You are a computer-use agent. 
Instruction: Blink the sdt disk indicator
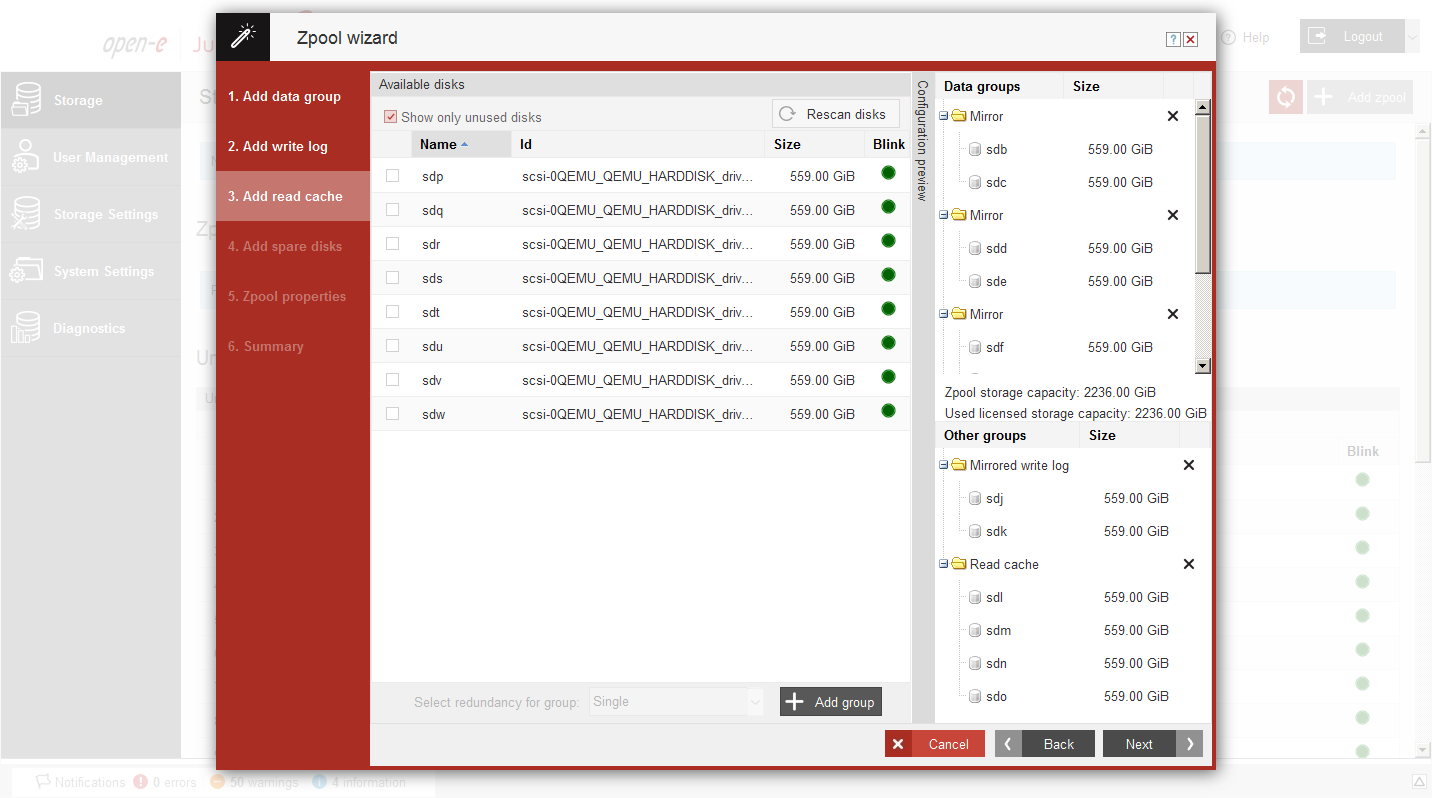click(888, 309)
